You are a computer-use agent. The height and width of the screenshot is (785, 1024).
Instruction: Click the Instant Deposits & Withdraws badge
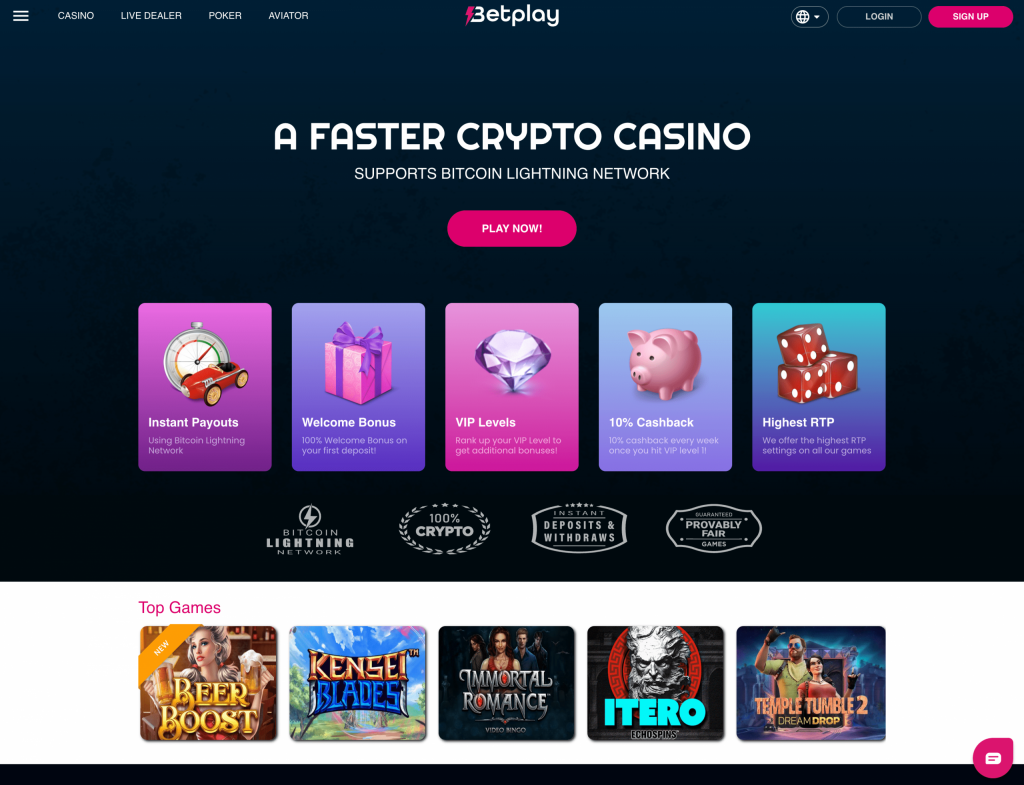pos(579,528)
